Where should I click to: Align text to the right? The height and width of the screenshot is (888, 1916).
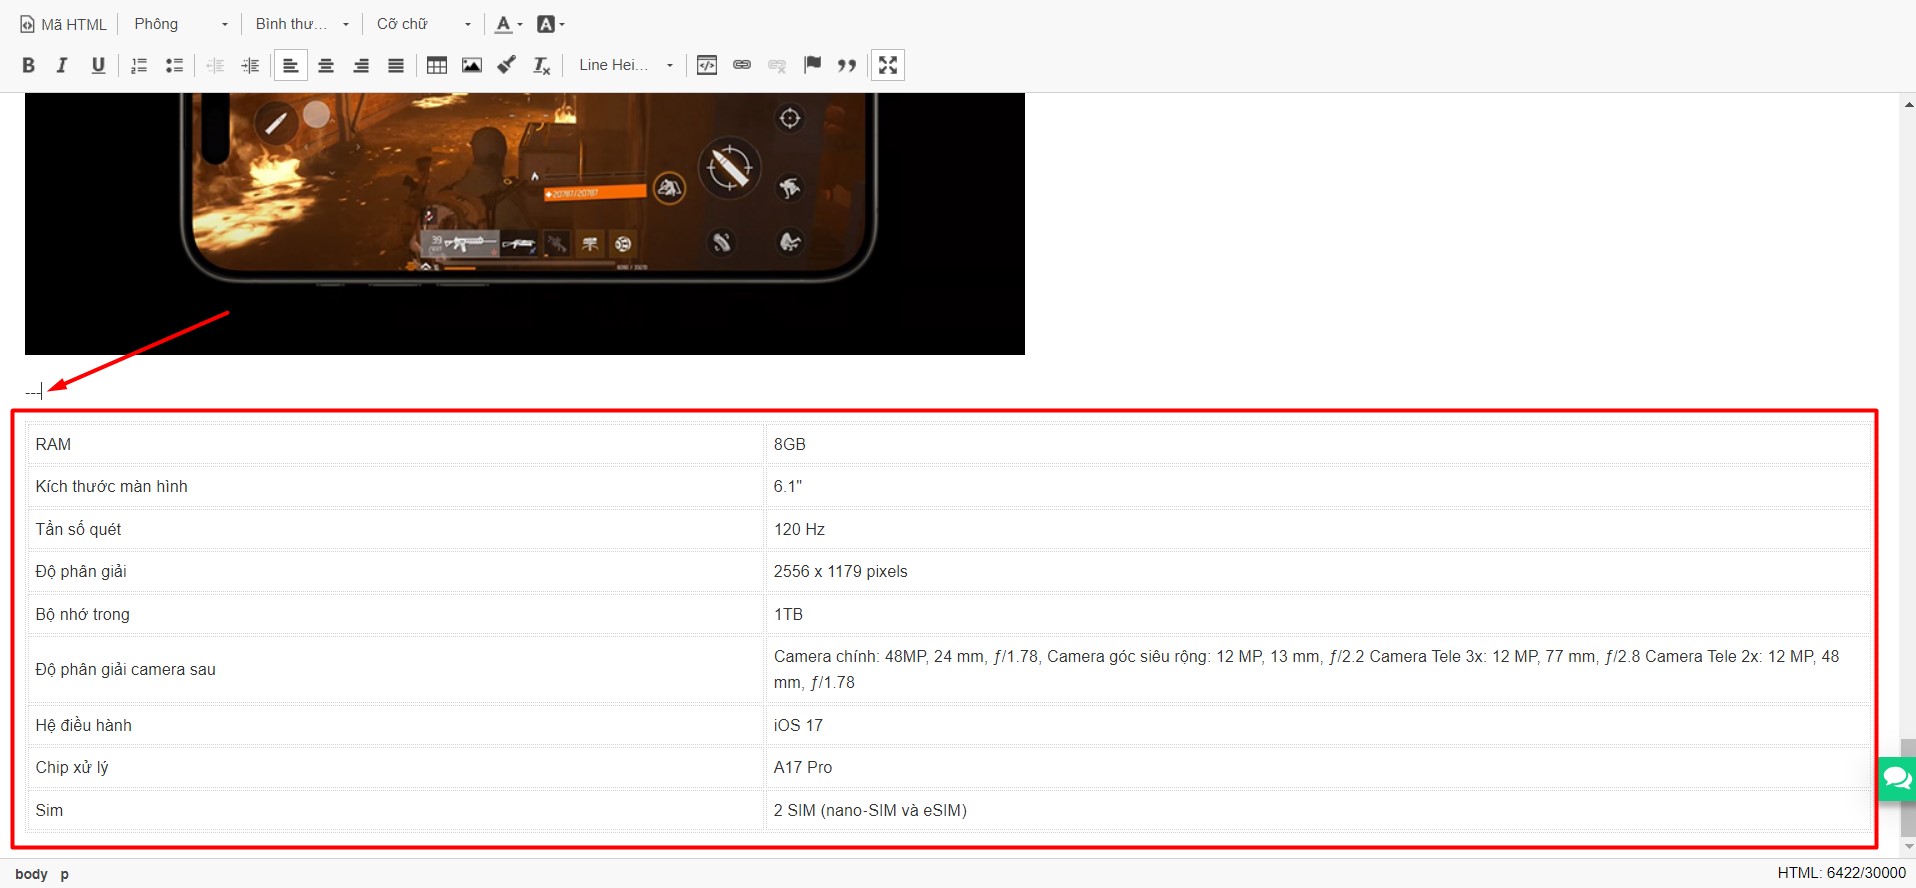click(361, 65)
